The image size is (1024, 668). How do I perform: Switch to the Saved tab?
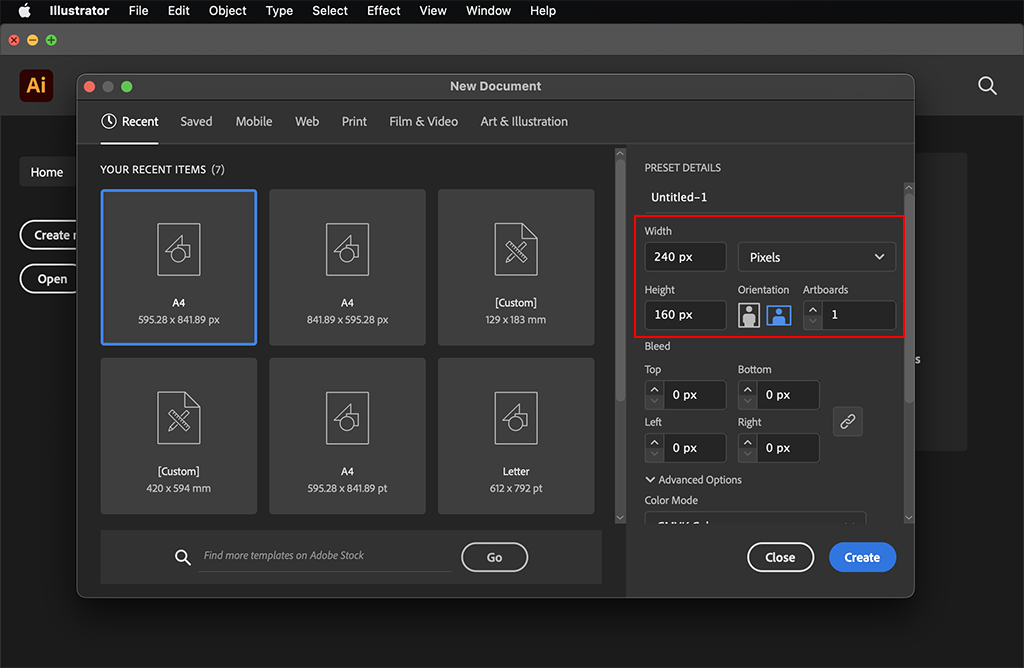tap(196, 121)
